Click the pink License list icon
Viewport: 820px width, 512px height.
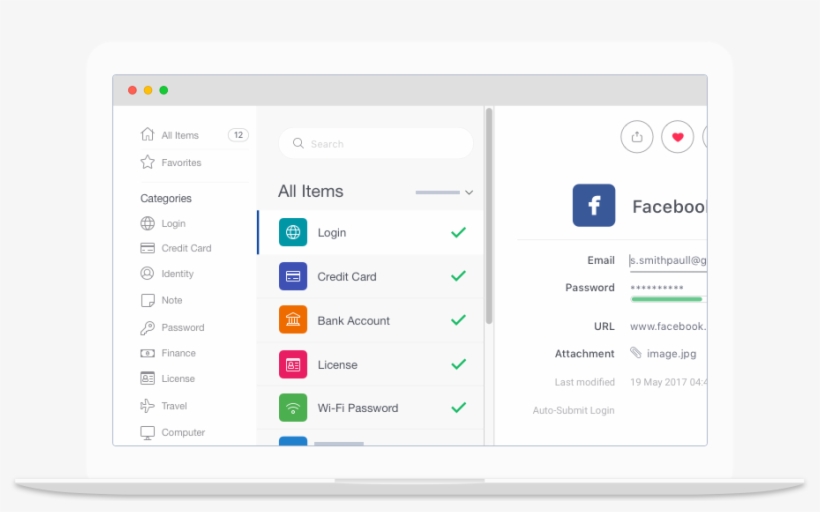293,365
